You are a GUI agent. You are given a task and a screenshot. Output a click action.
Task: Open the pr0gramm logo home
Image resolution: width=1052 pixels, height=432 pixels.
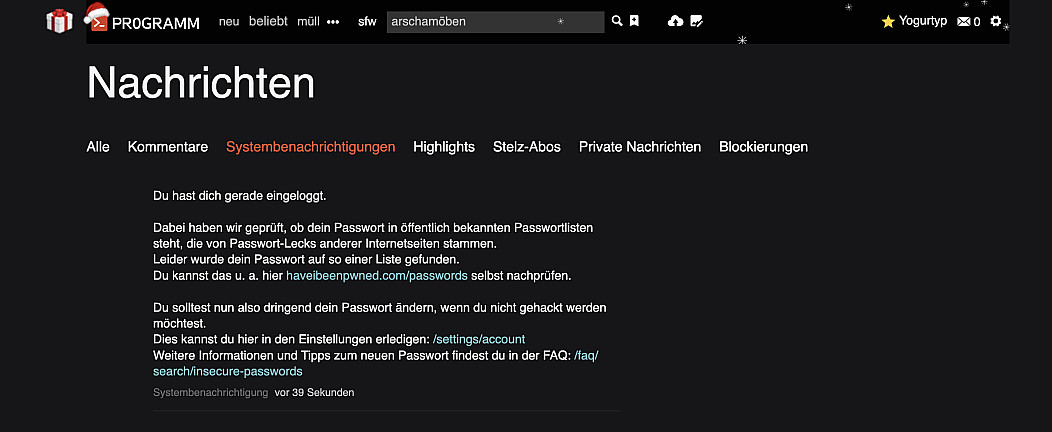point(144,21)
